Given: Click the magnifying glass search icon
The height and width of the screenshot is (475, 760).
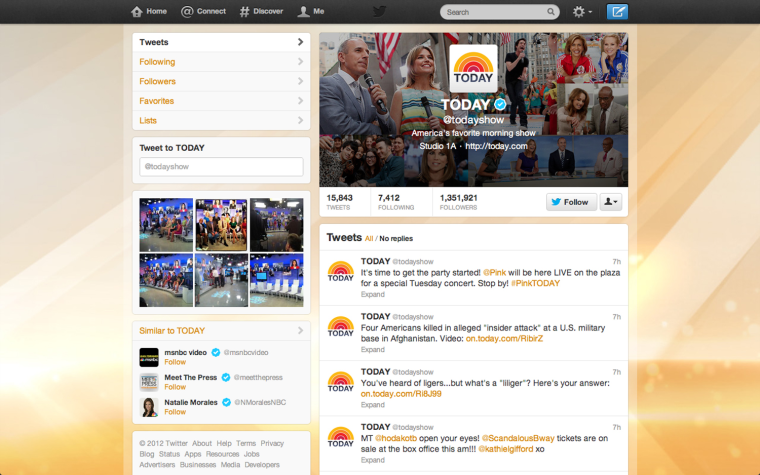Looking at the screenshot, I should pos(551,12).
